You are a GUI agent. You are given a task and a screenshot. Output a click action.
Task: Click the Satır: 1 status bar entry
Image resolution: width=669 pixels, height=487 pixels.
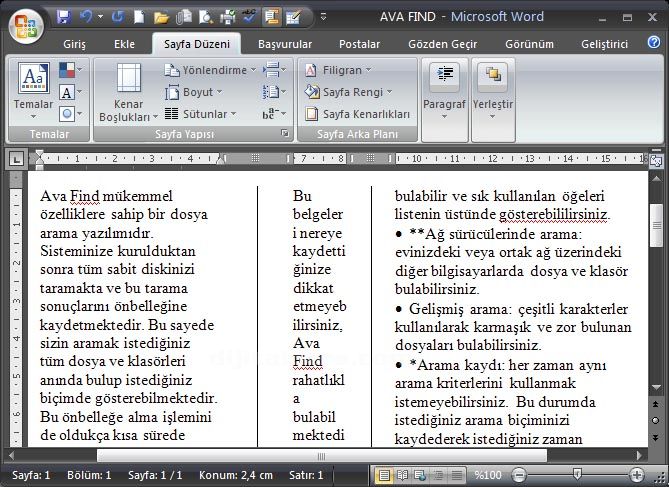[306, 475]
